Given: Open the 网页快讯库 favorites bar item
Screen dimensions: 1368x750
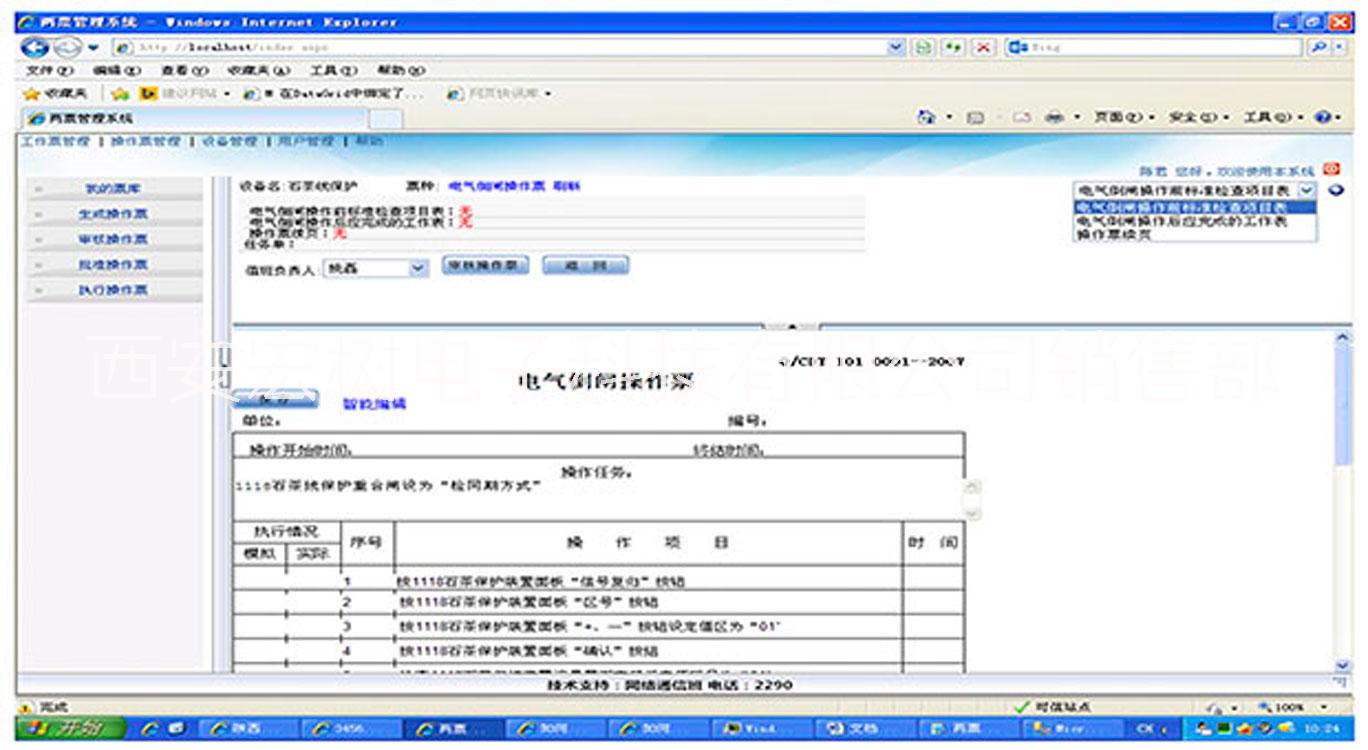Looking at the screenshot, I should pos(499,93).
